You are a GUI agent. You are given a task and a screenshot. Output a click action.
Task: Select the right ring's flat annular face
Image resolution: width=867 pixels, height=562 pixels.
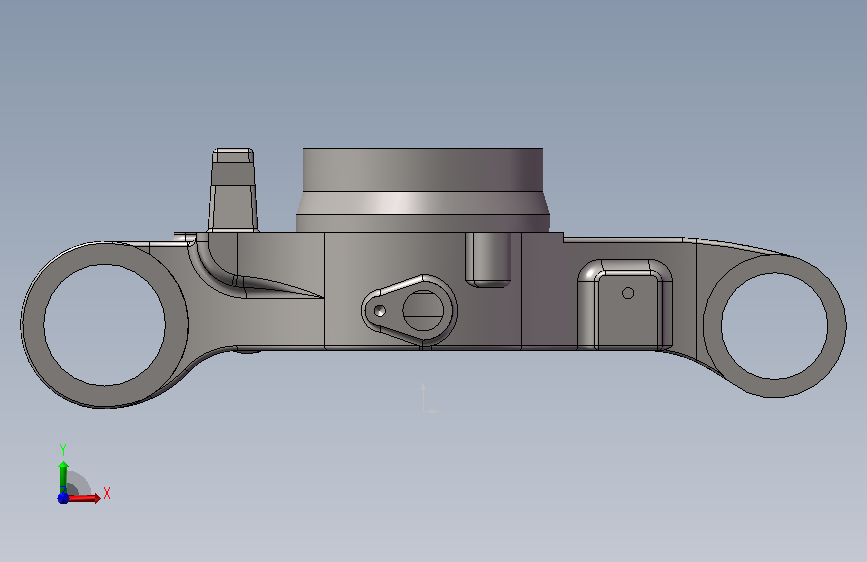click(837, 326)
